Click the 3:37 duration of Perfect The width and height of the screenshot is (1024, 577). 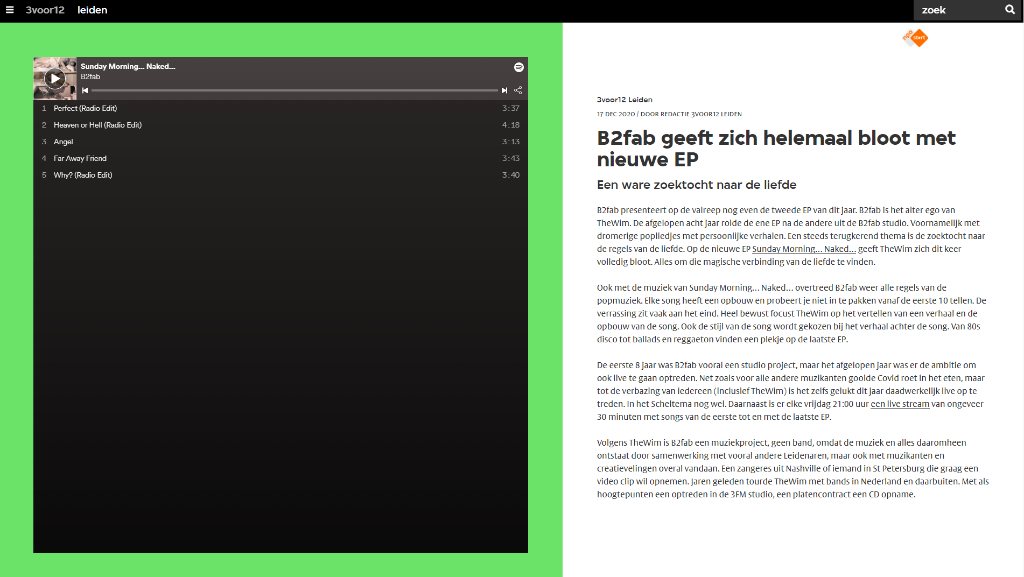click(x=511, y=108)
